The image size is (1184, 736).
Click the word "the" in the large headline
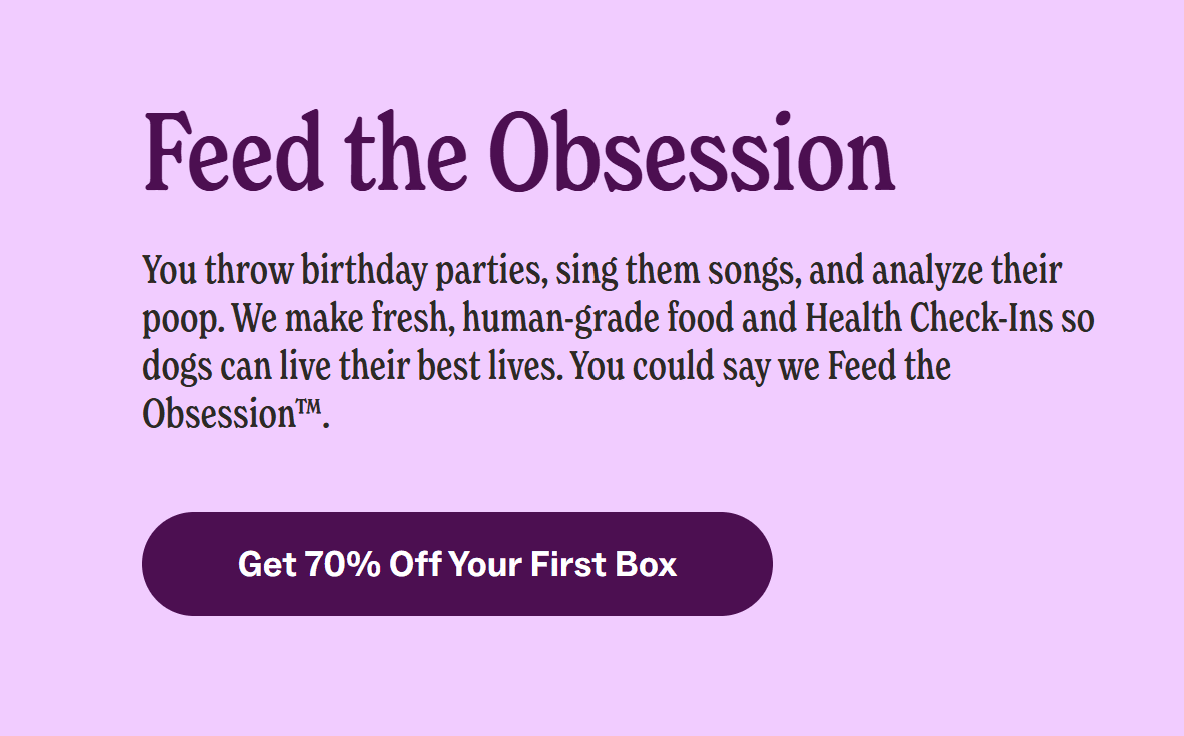[407, 152]
